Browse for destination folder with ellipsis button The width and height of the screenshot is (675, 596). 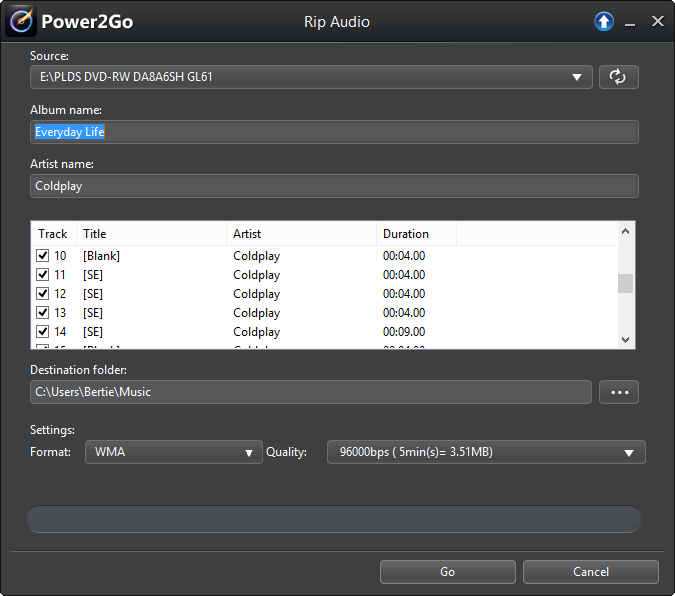(618, 392)
